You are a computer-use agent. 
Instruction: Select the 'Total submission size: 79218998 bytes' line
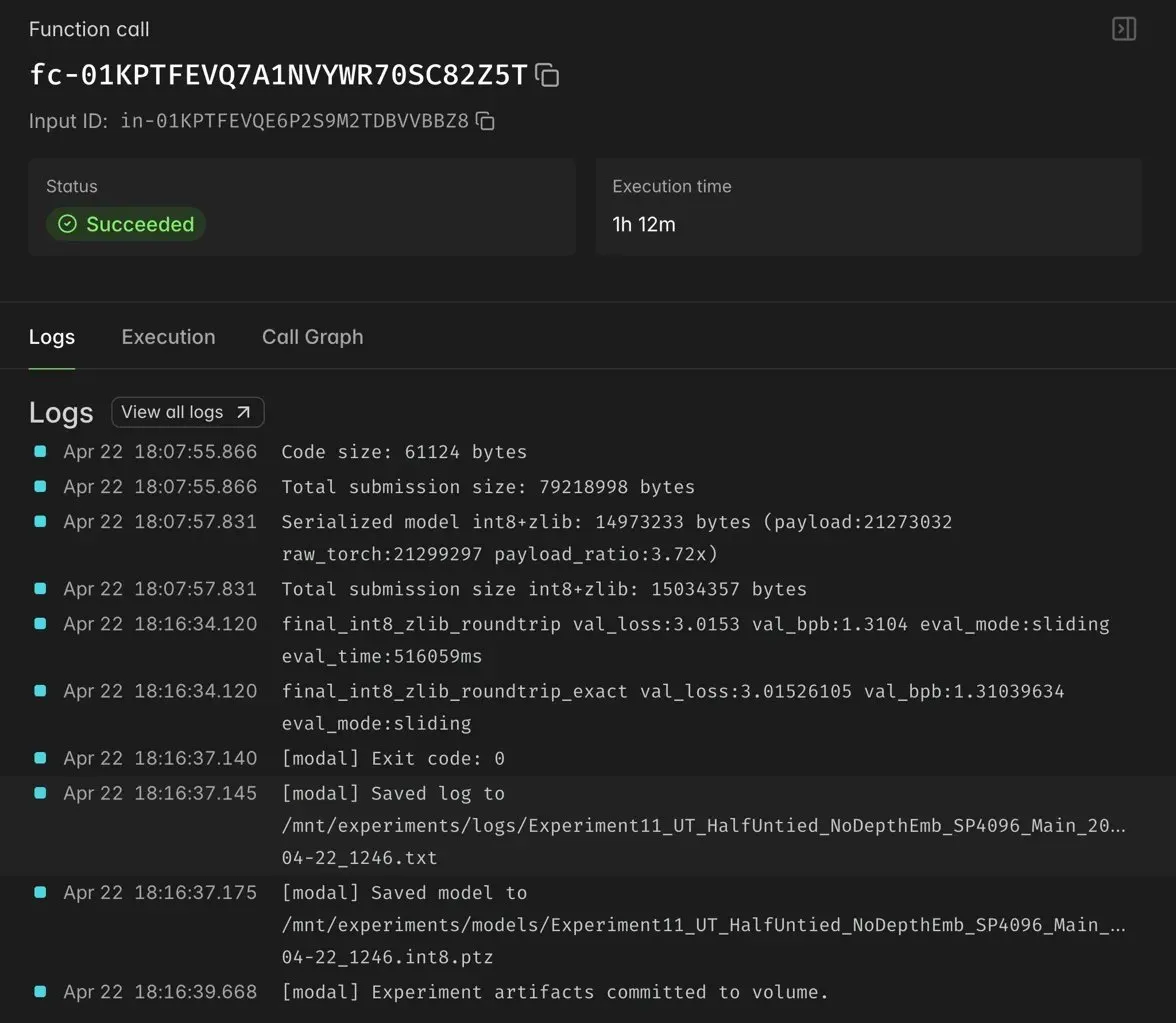(x=588, y=486)
